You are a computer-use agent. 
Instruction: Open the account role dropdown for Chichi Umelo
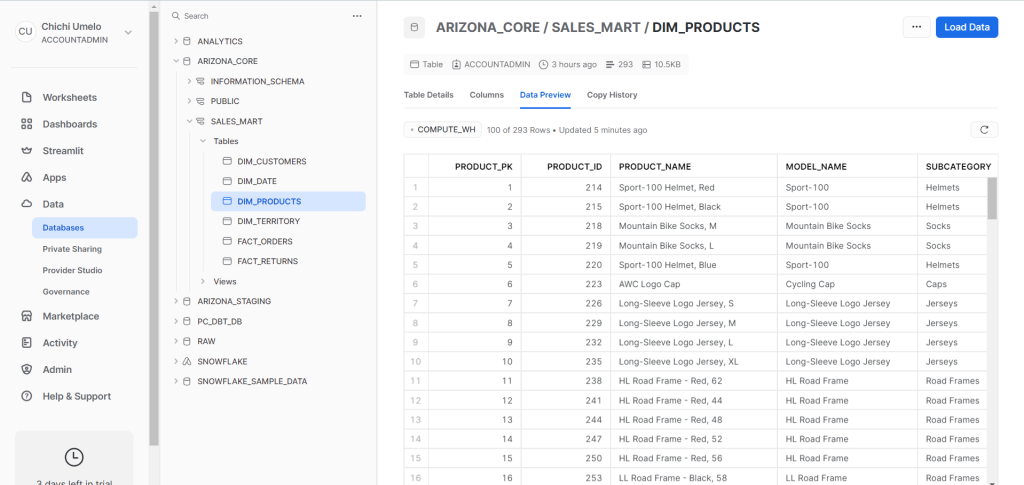[x=128, y=32]
